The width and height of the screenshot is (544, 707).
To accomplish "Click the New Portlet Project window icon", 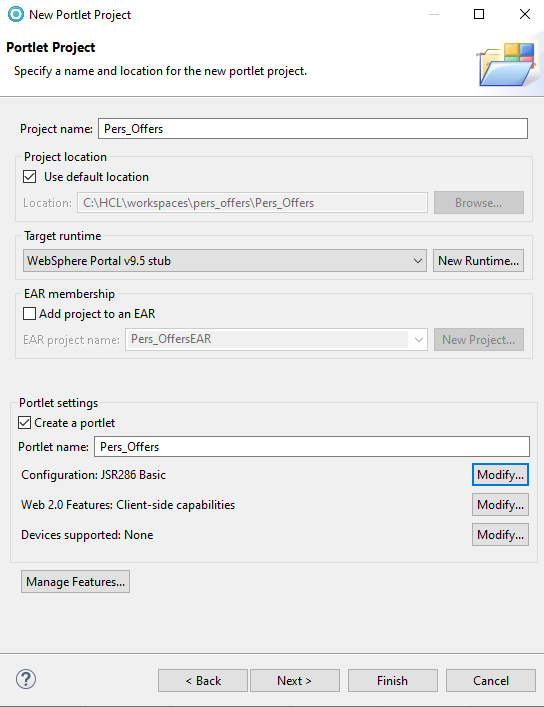I will pos(16,14).
